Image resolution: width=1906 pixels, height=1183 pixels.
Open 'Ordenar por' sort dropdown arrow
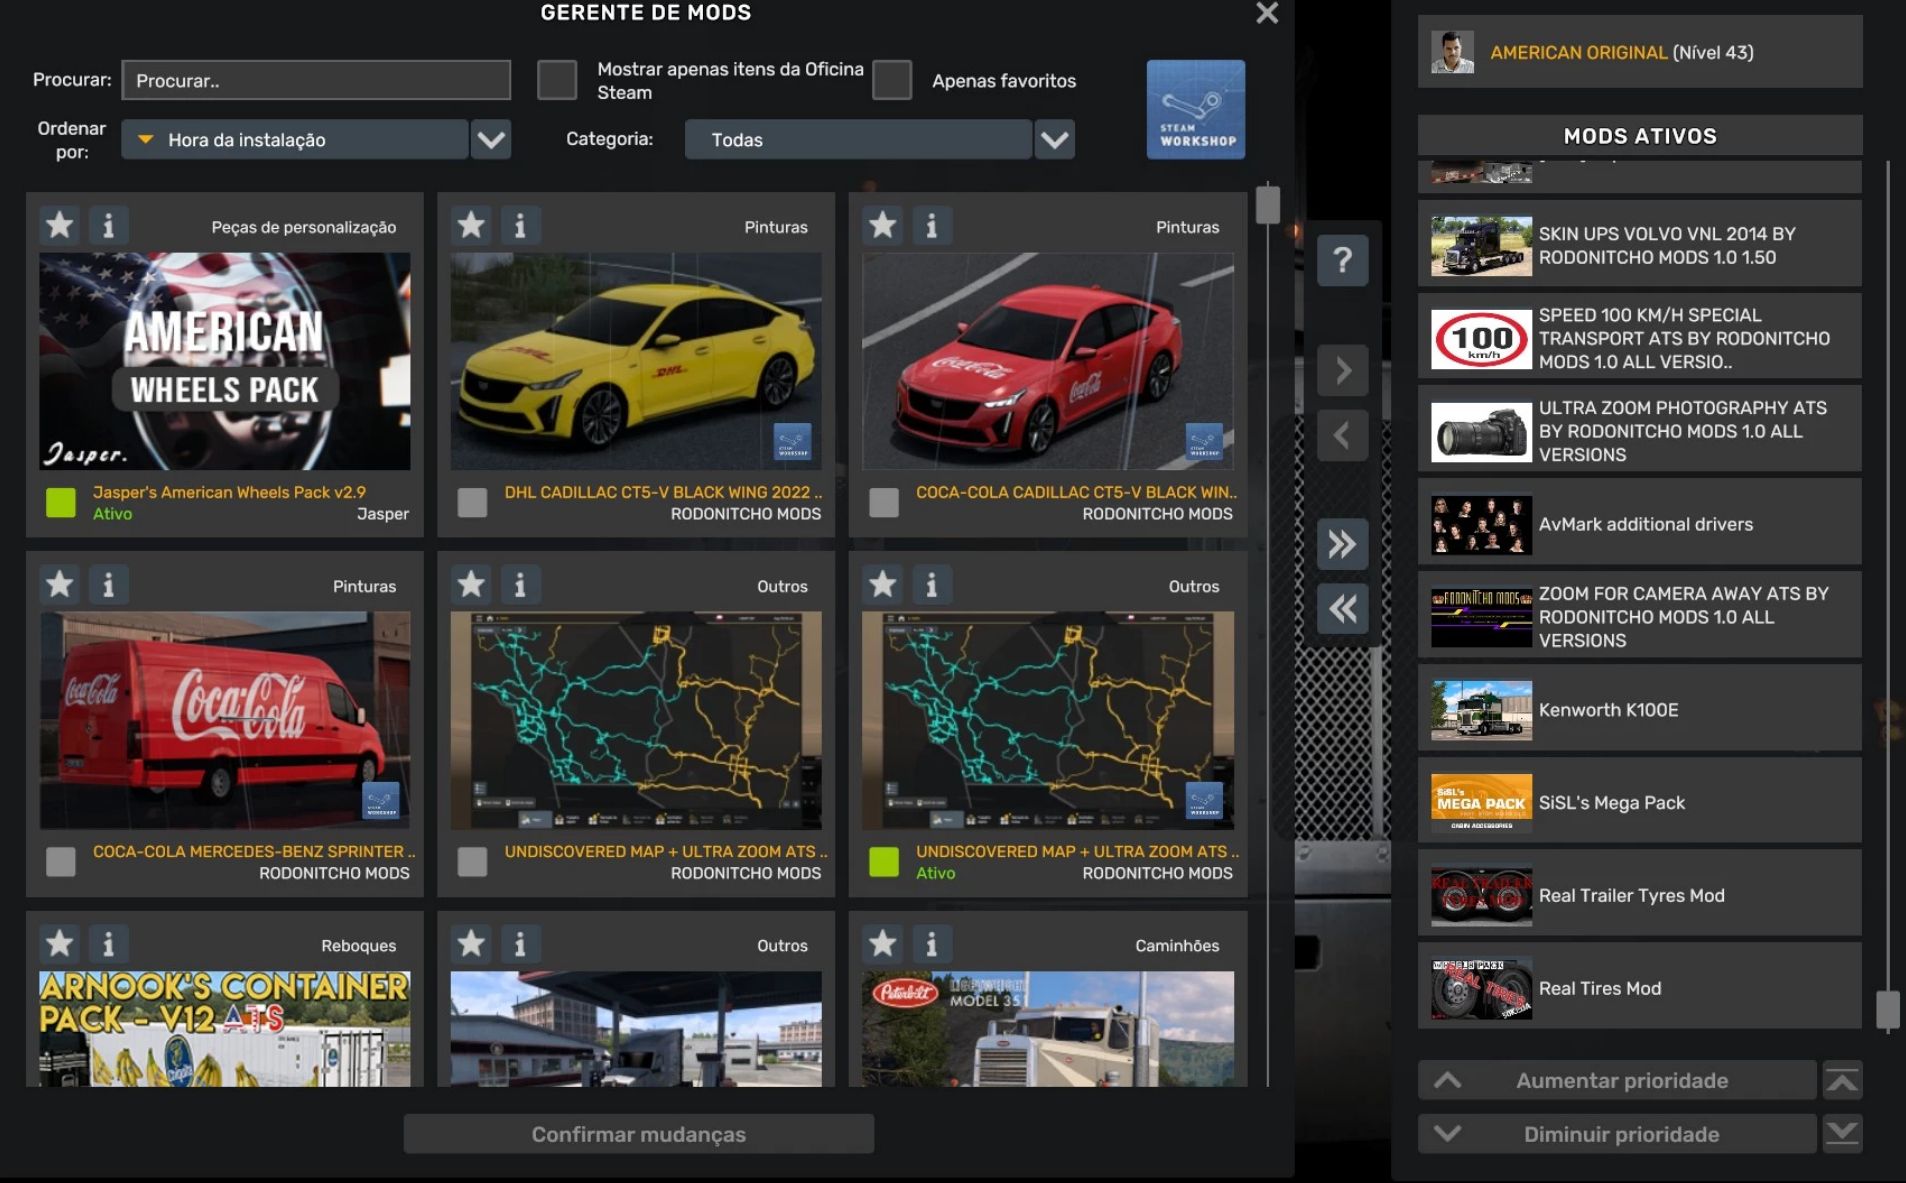coord(491,140)
